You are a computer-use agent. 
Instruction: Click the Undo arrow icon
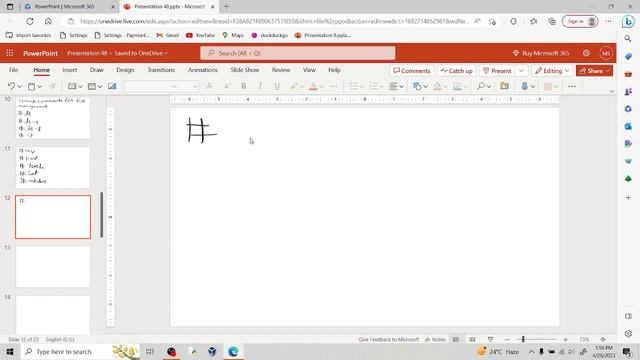(11, 86)
